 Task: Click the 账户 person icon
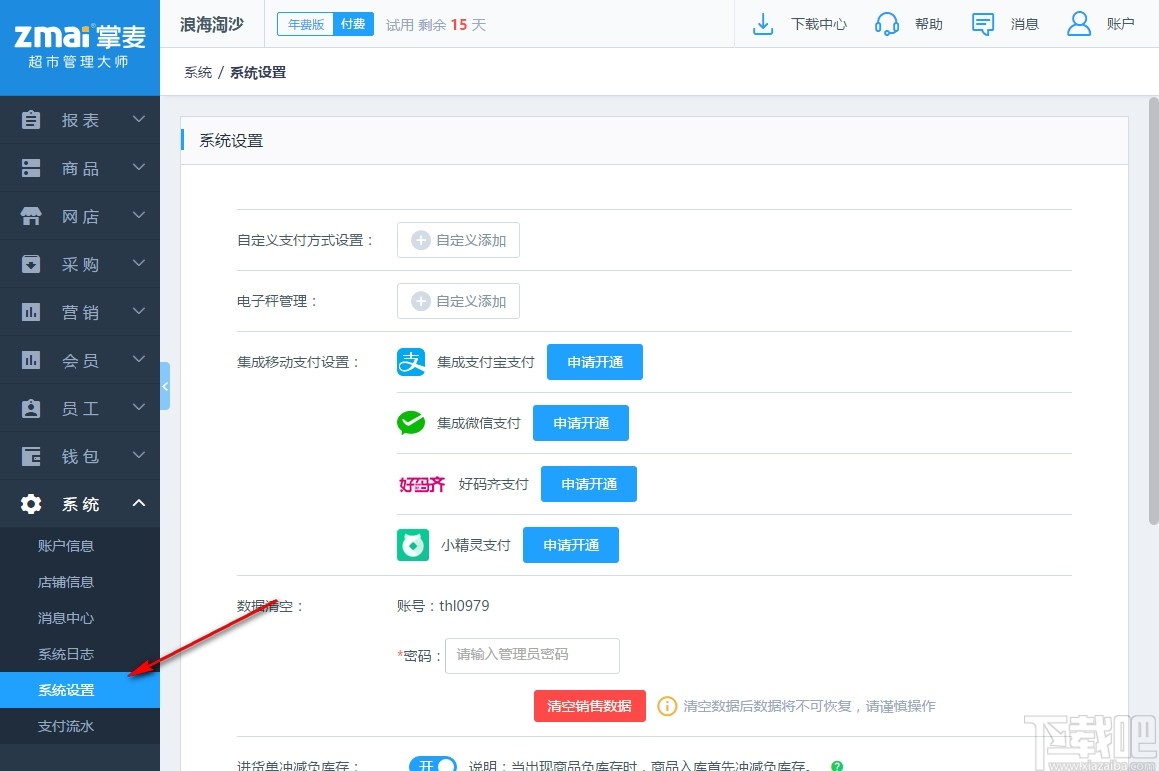[1078, 23]
